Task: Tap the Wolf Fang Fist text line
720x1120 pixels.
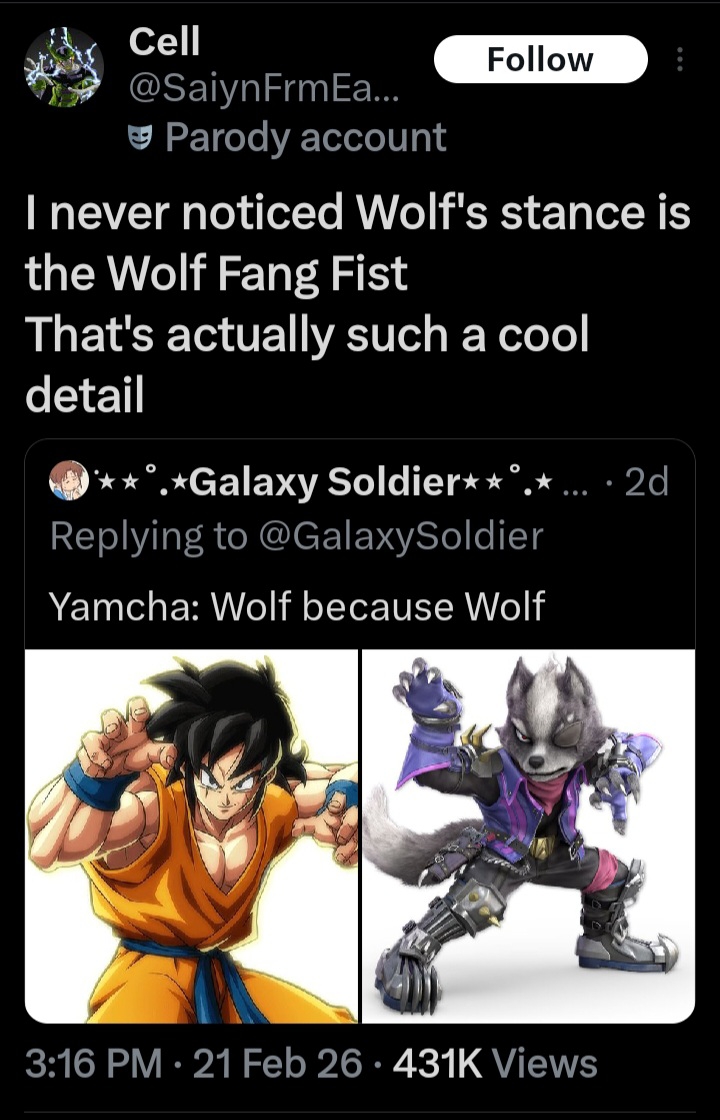Action: tap(216, 273)
